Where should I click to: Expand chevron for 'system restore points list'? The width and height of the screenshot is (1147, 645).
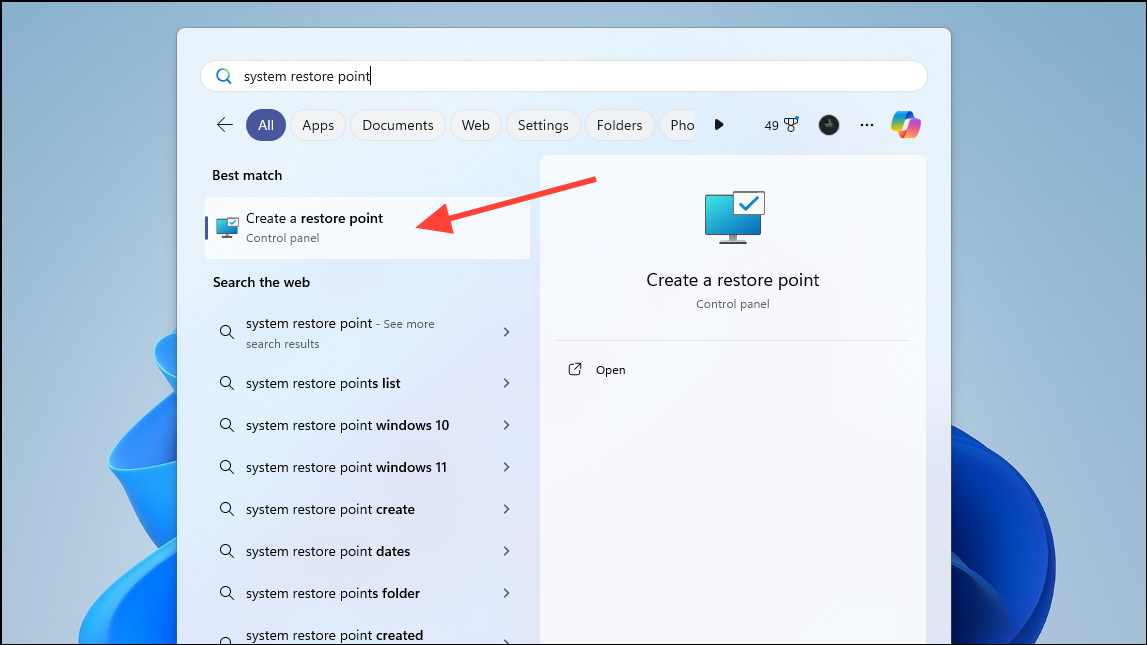click(x=506, y=383)
